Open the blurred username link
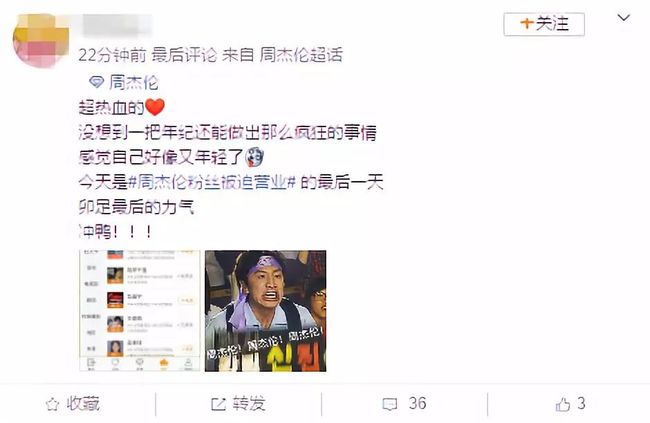Image resolution: width=650 pixels, height=423 pixels. pyautogui.click(x=117, y=24)
